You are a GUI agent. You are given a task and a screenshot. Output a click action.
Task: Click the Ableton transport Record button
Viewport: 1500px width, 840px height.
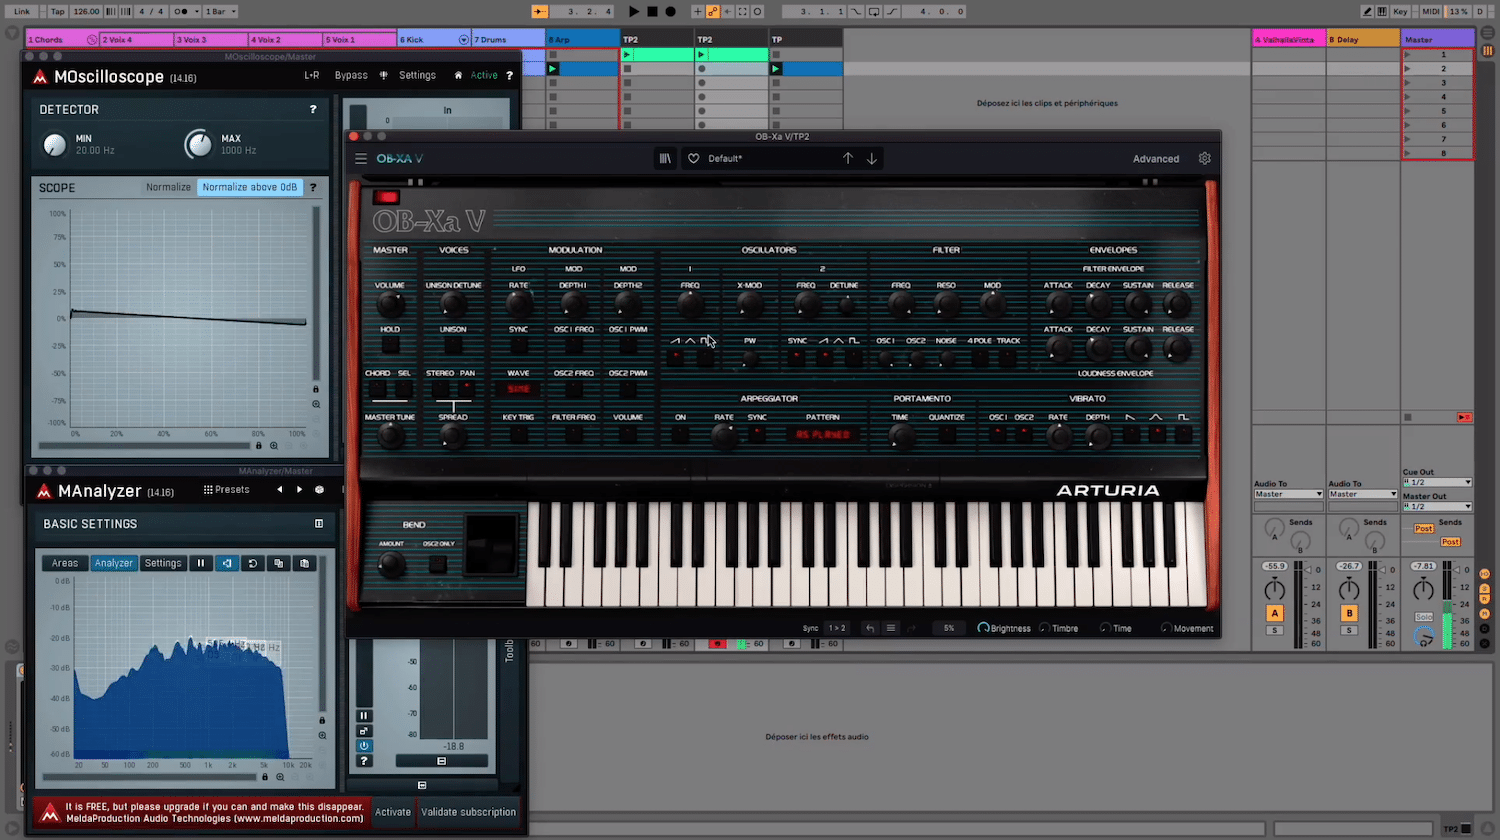pyautogui.click(x=670, y=12)
